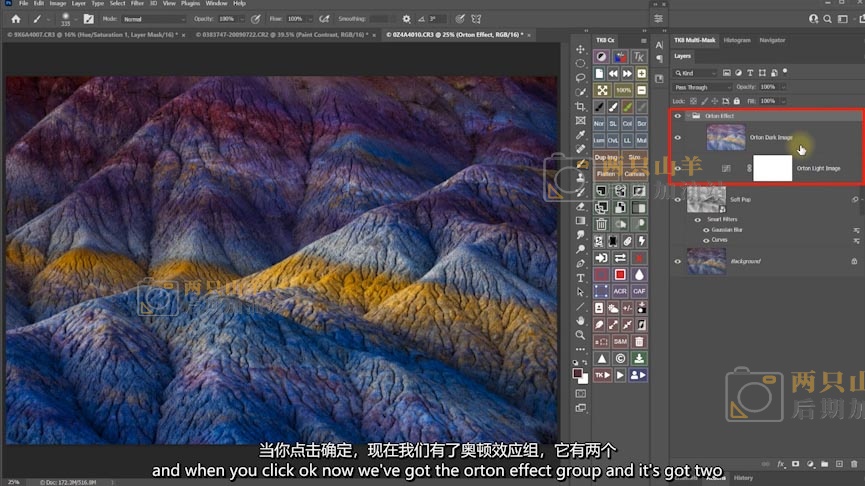Toggle visibility of Orton Dark Image layer
Screen dimensions: 865x486
point(678,138)
